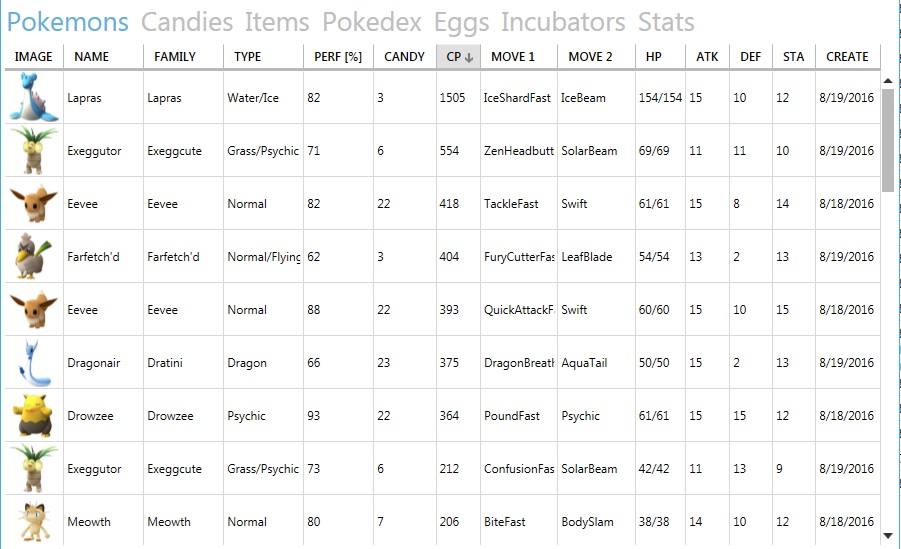
Task: Select the Farfetch'd sprite icon
Action: [x=34, y=256]
